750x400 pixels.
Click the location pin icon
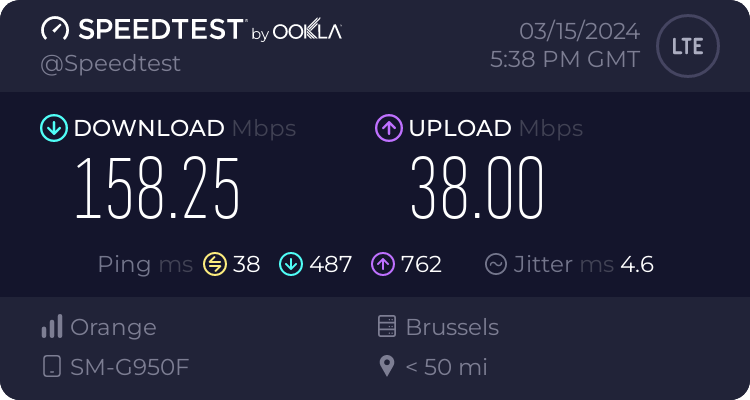coord(387,366)
